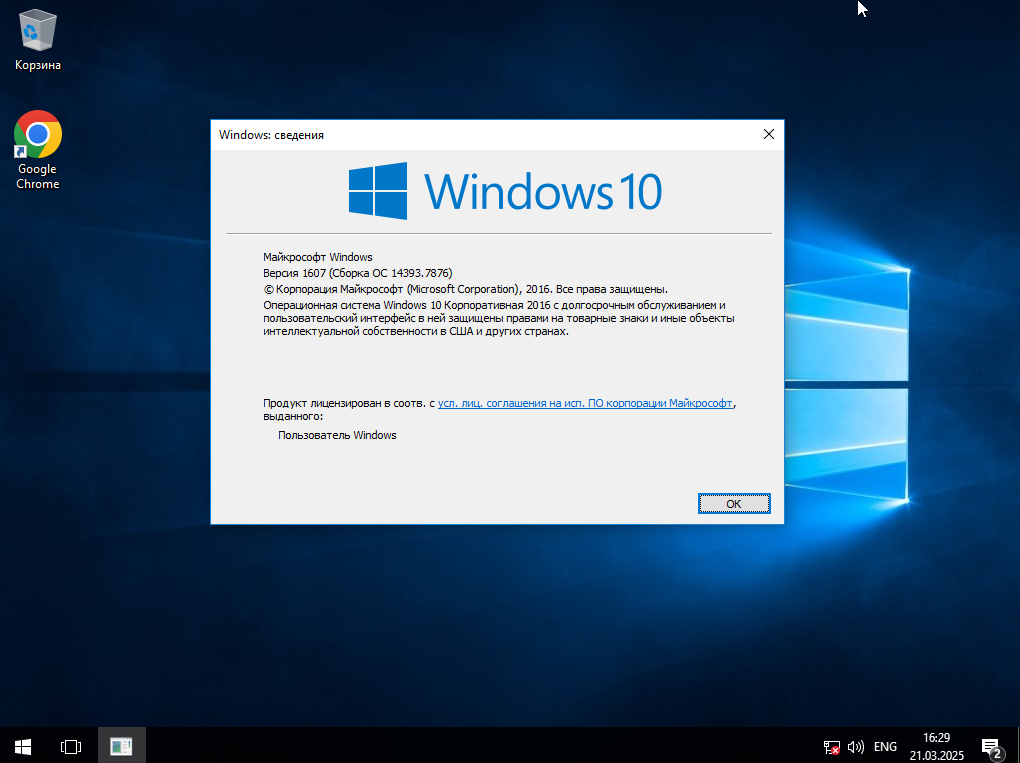Click the "Майкрософт Windows" heading text
1020x763 pixels.
317,257
